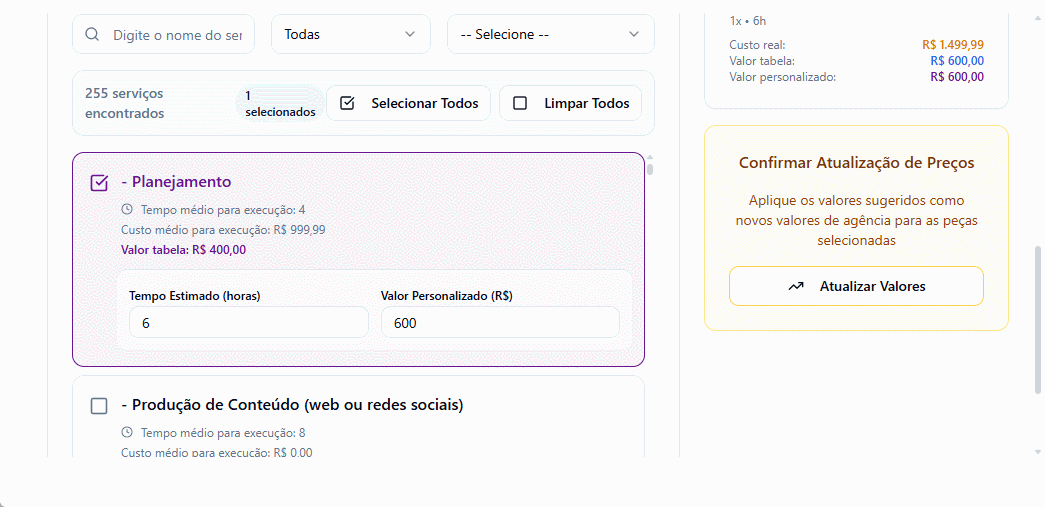Open the Todas filter dropdown

(x=350, y=34)
